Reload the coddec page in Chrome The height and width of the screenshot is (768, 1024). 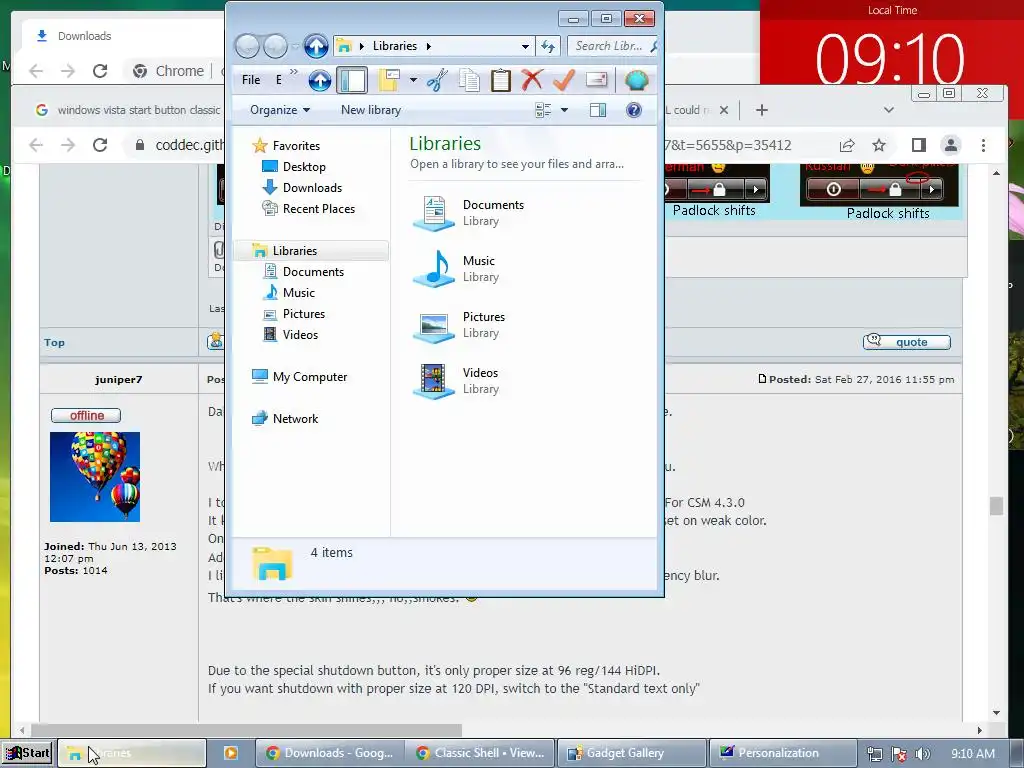pyautogui.click(x=100, y=145)
